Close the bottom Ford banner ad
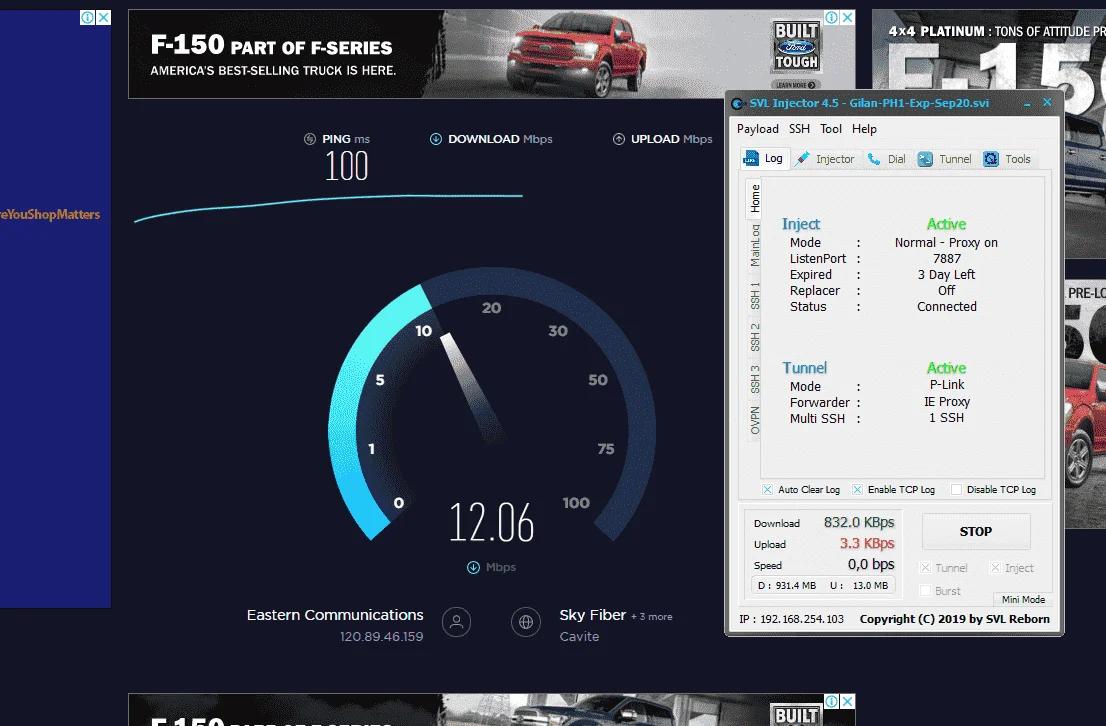The width and height of the screenshot is (1106, 726). (848, 701)
